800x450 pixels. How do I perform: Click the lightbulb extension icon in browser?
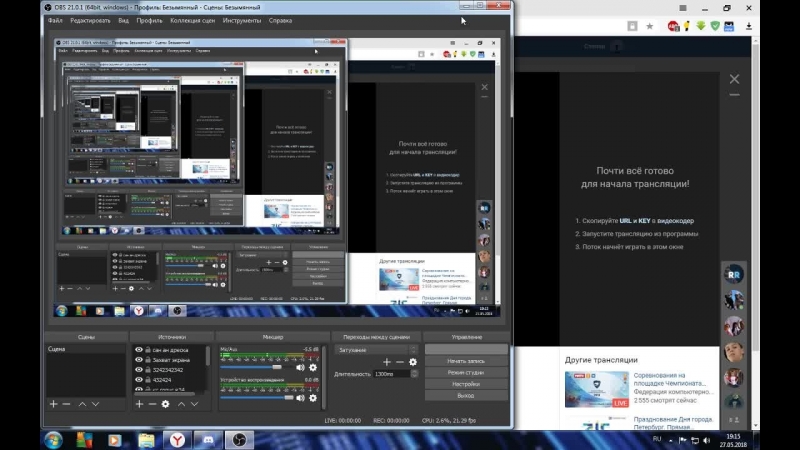(x=687, y=27)
